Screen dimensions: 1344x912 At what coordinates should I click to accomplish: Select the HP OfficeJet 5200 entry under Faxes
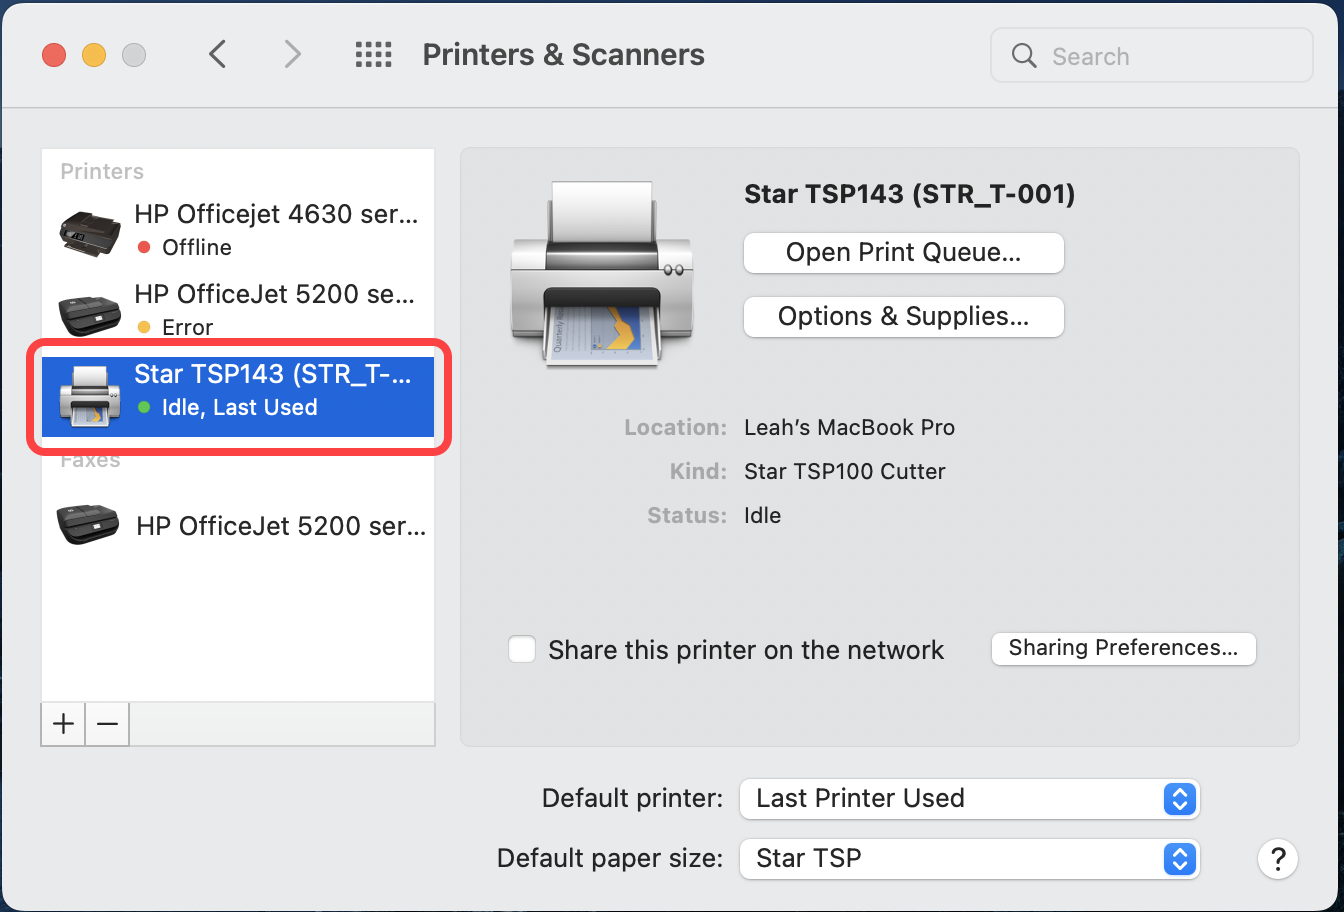238,526
